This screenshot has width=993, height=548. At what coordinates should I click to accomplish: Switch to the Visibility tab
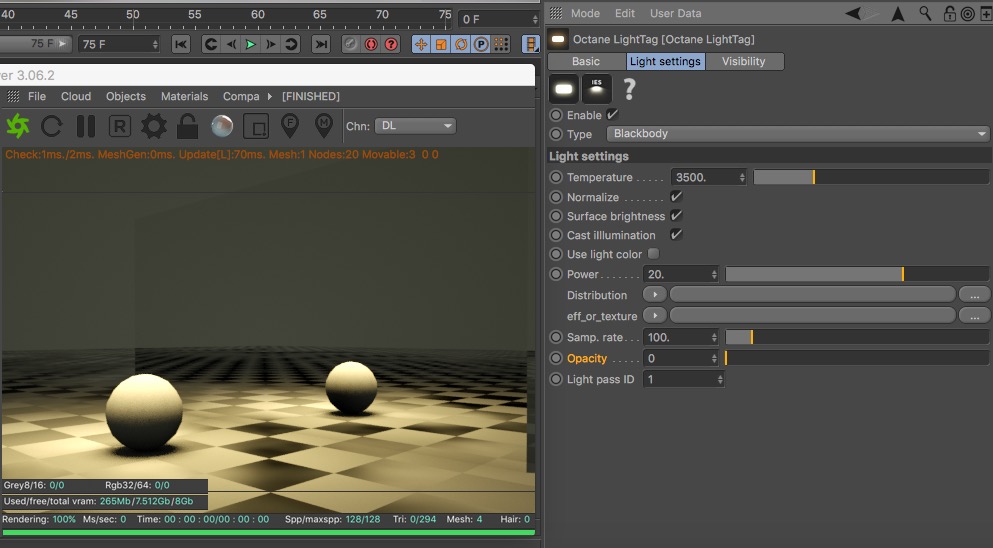[743, 62]
